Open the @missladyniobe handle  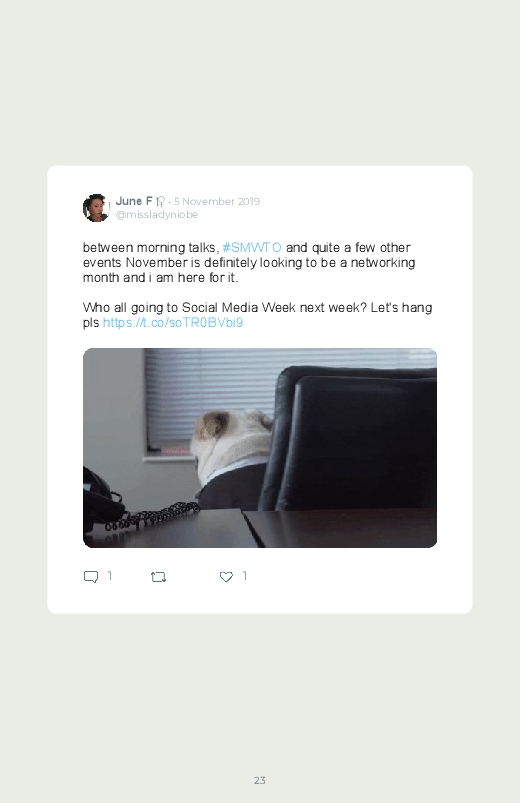point(157,215)
